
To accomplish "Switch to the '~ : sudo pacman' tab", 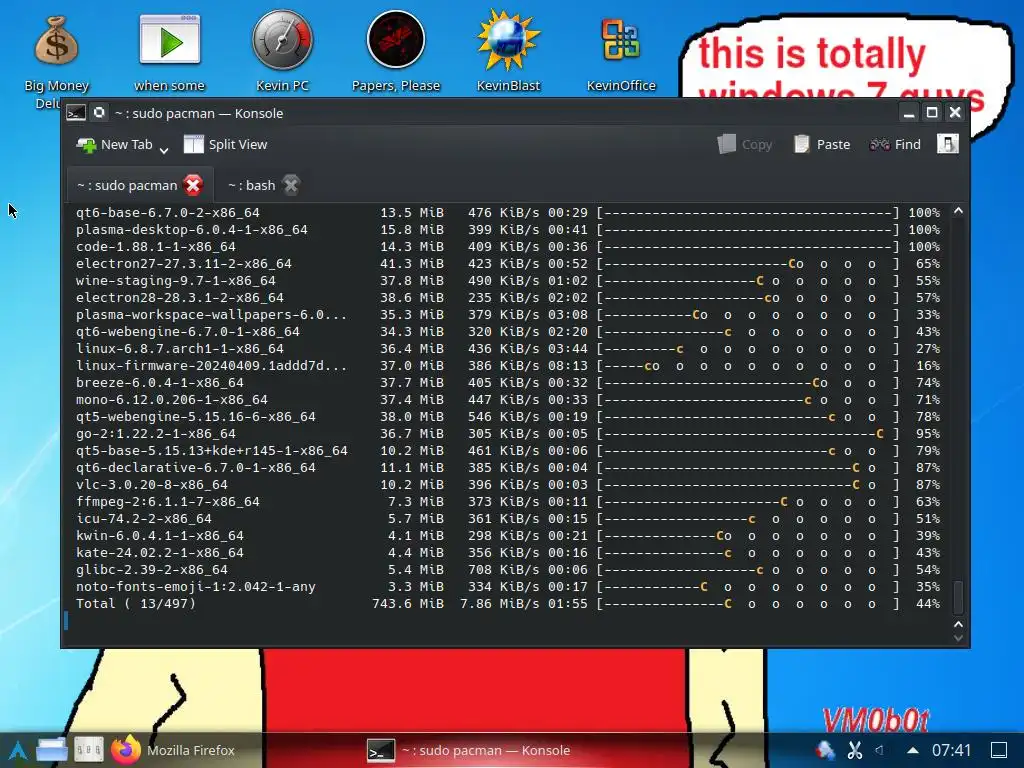I will (x=127, y=185).
